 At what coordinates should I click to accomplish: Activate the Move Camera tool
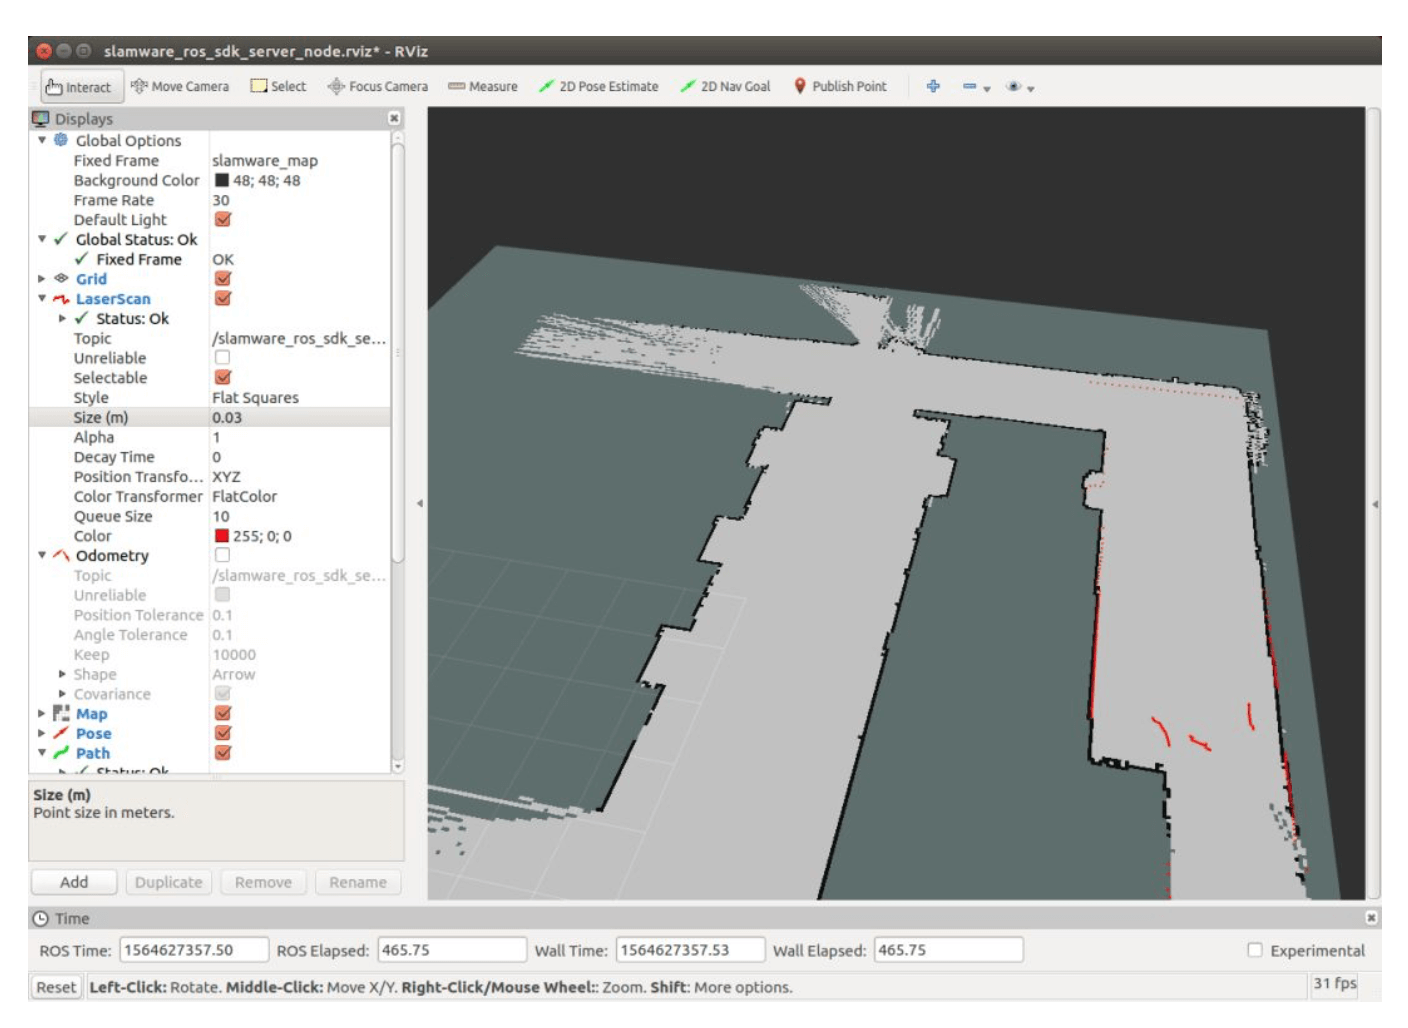pyautogui.click(x=180, y=87)
